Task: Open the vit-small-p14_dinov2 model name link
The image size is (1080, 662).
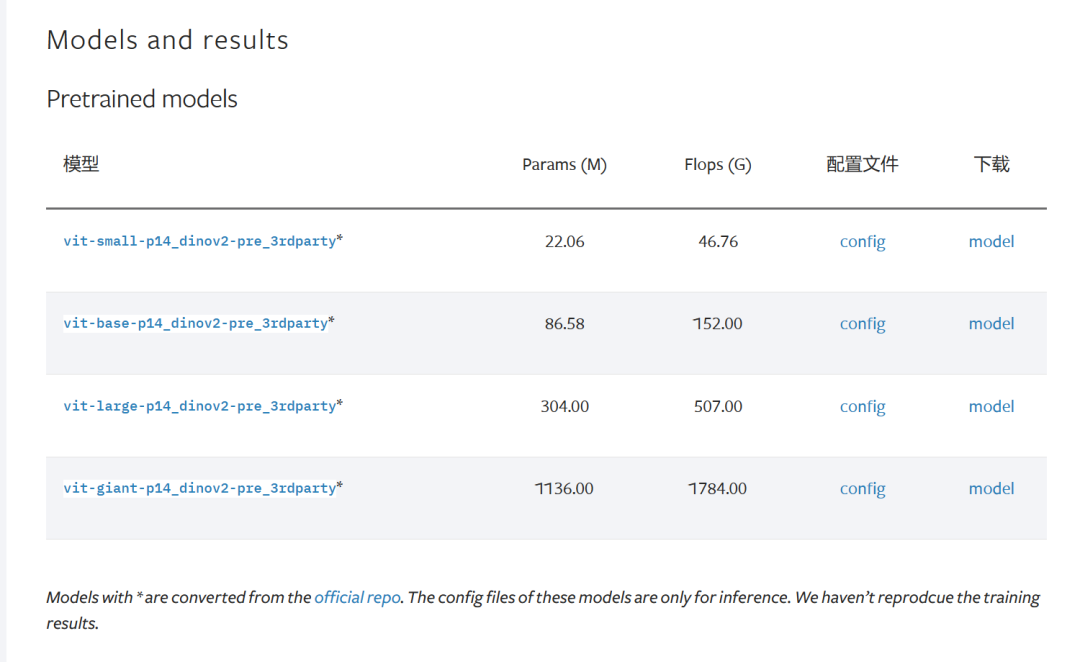Action: point(199,241)
